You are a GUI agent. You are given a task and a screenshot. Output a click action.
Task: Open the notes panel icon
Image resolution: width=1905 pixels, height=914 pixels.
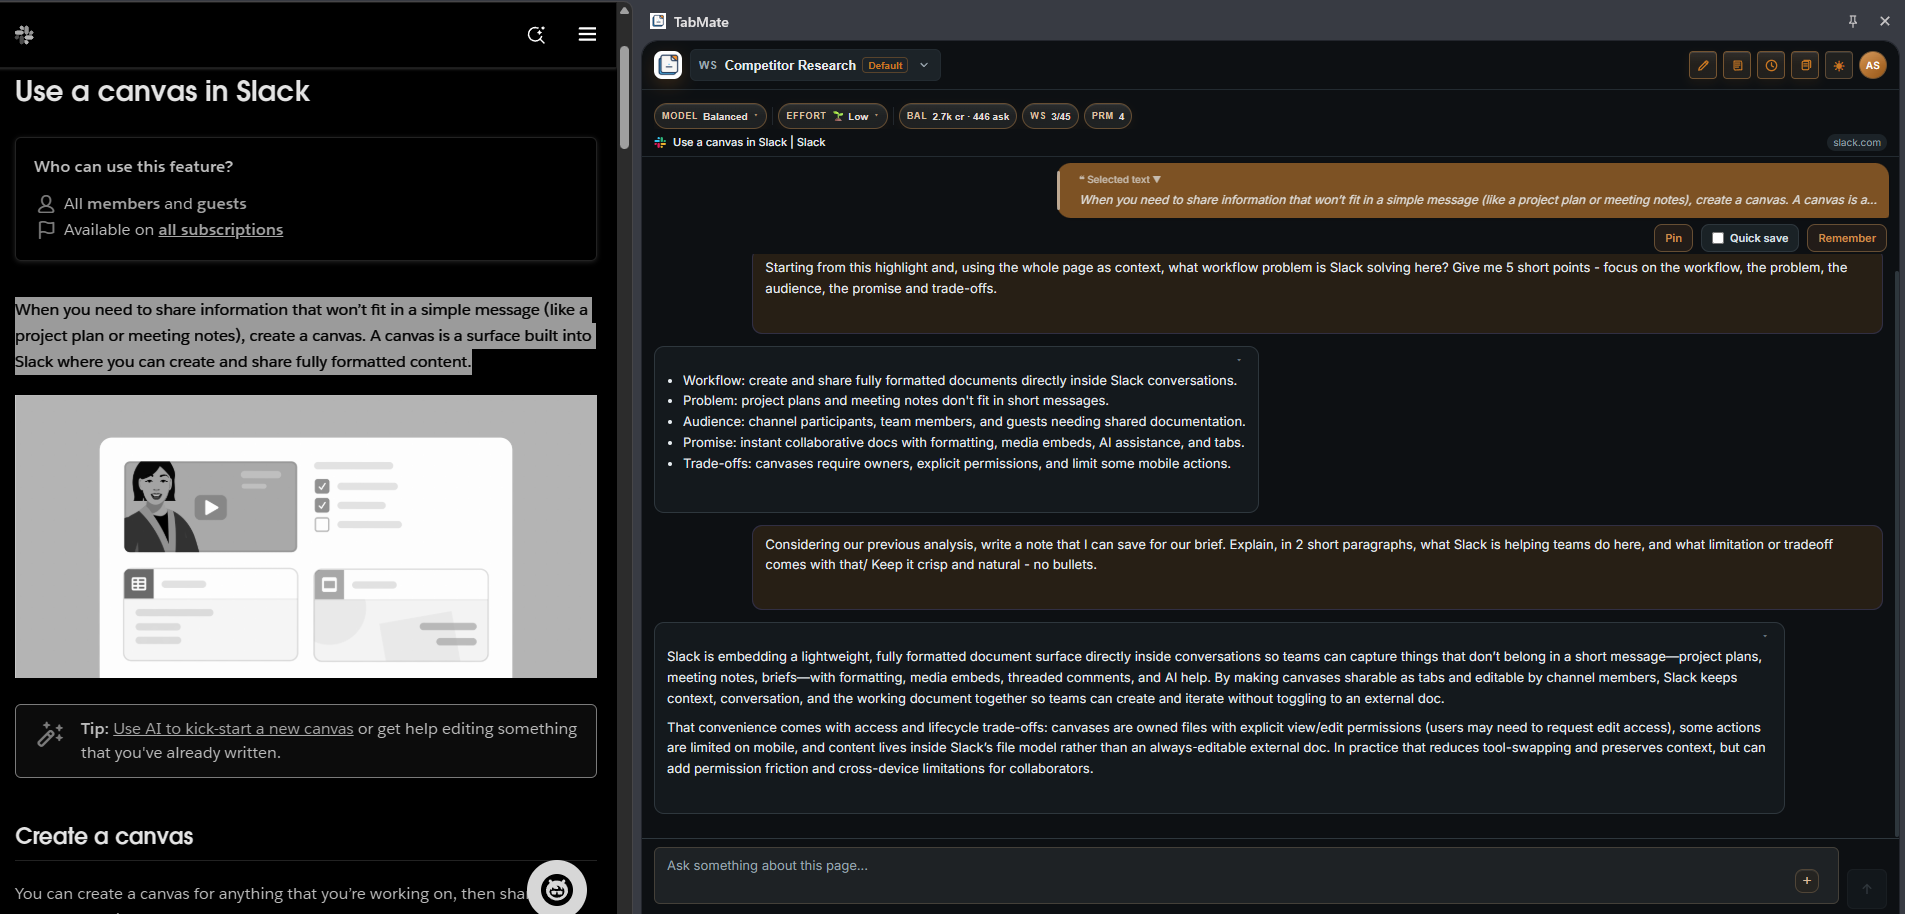pyautogui.click(x=1737, y=65)
